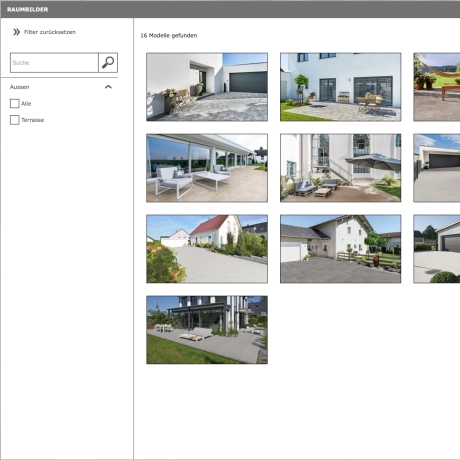The height and width of the screenshot is (460, 460).
Task: Open the modern glass house terrace thumbnail
Action: [x=207, y=330]
